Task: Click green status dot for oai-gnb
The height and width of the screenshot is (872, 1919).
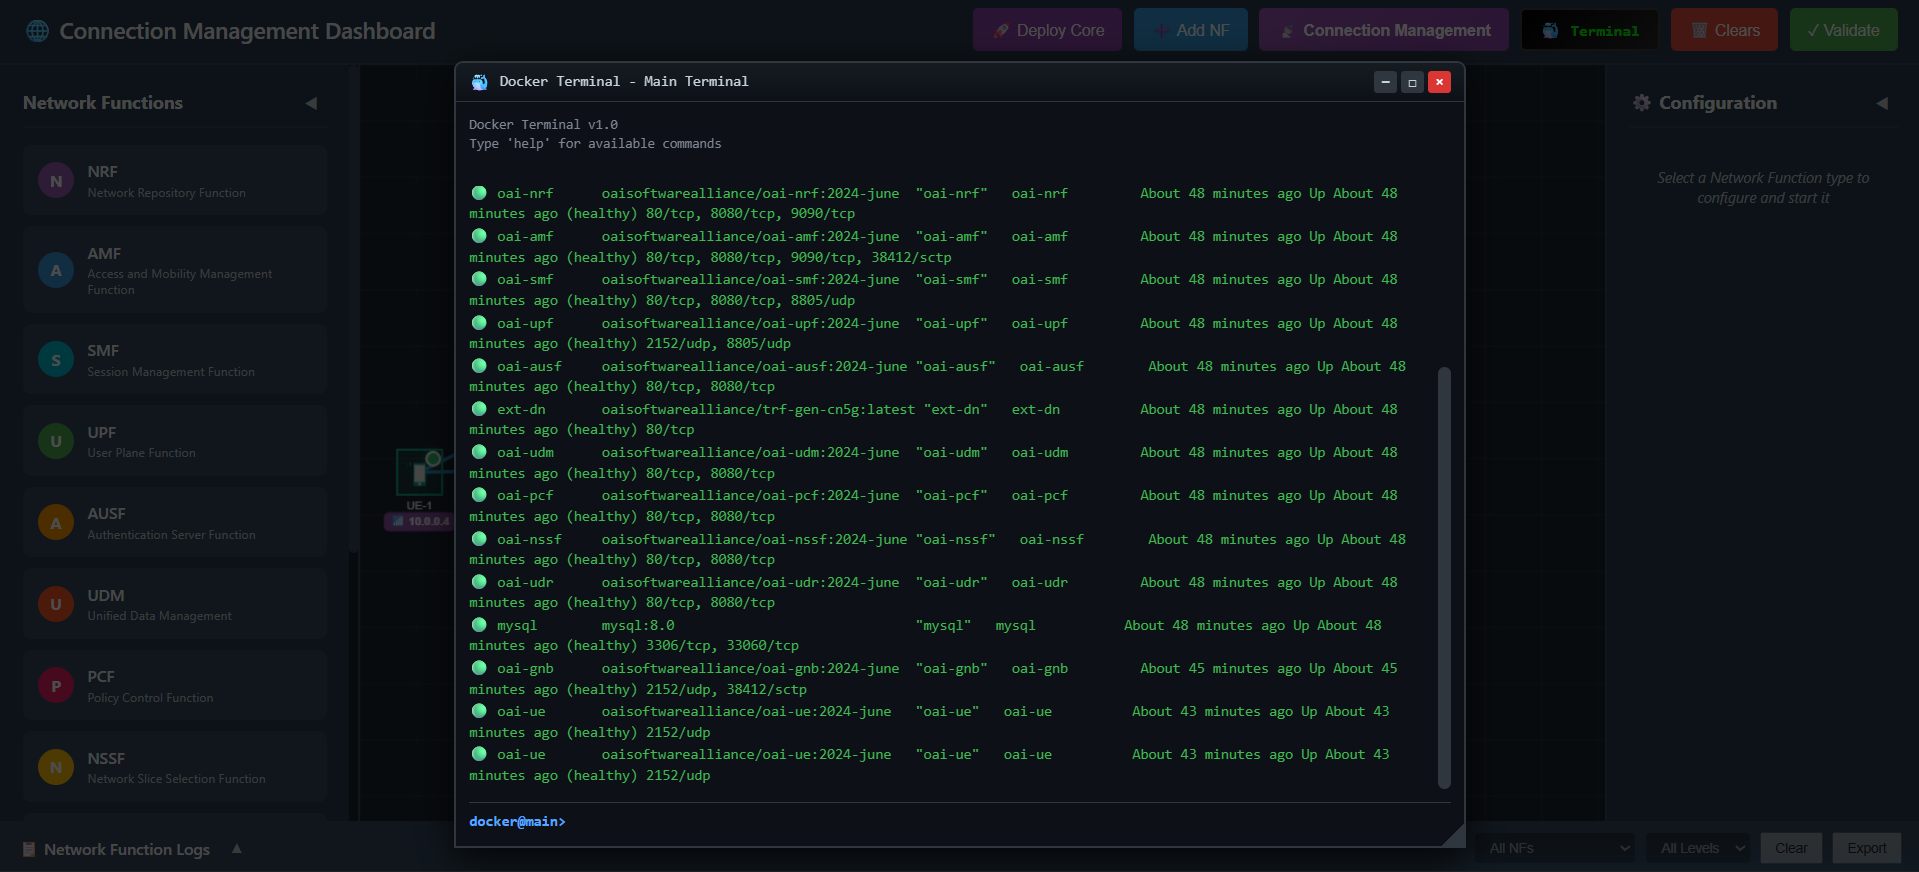Action: click(x=479, y=668)
